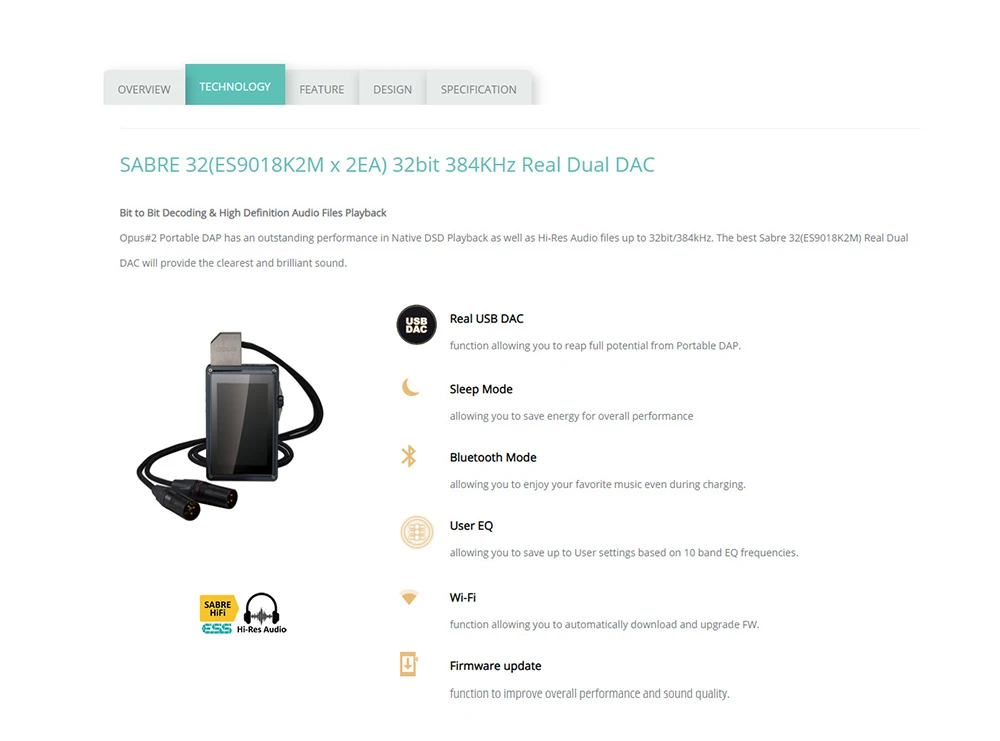Click the Firmware update download icon
Image resolution: width=1000 pixels, height=741 pixels.
(408, 664)
